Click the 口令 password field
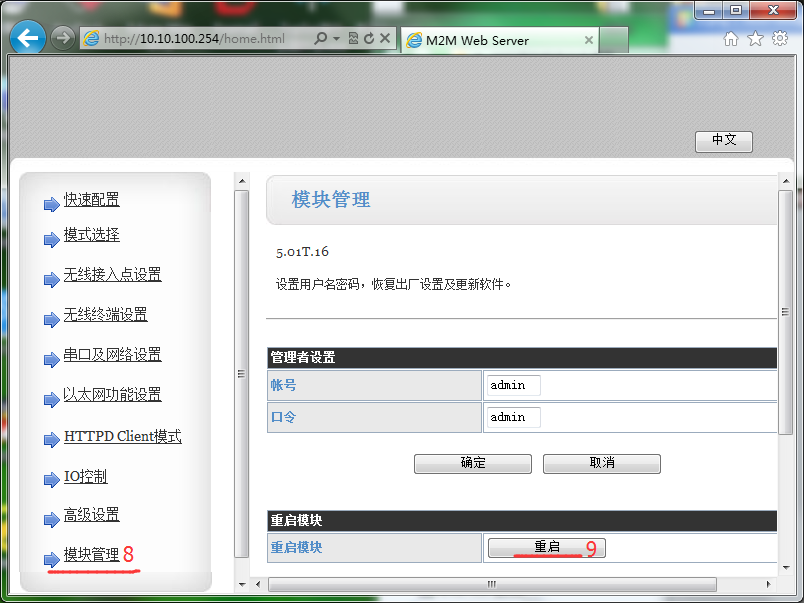 513,417
